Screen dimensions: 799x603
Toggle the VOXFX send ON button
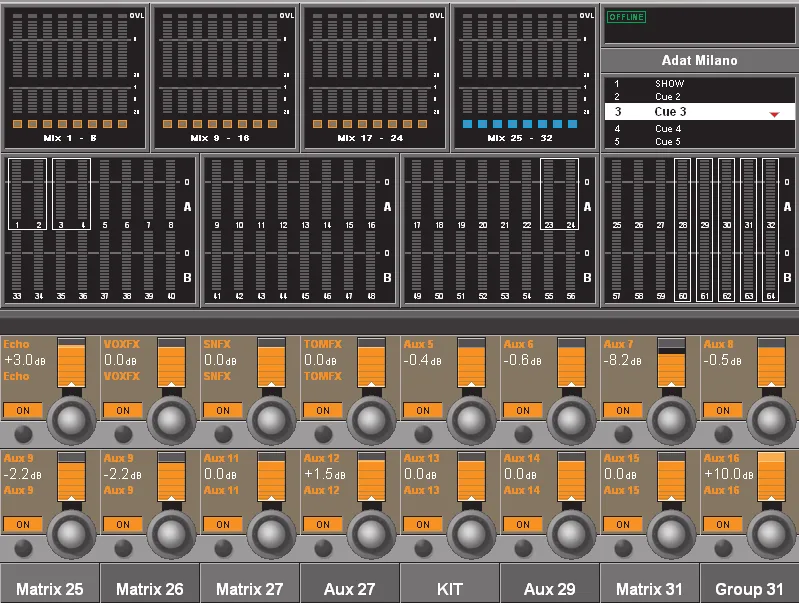click(x=123, y=410)
